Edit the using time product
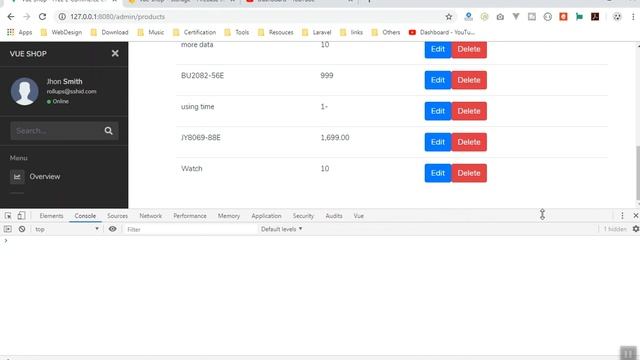 coord(438,111)
